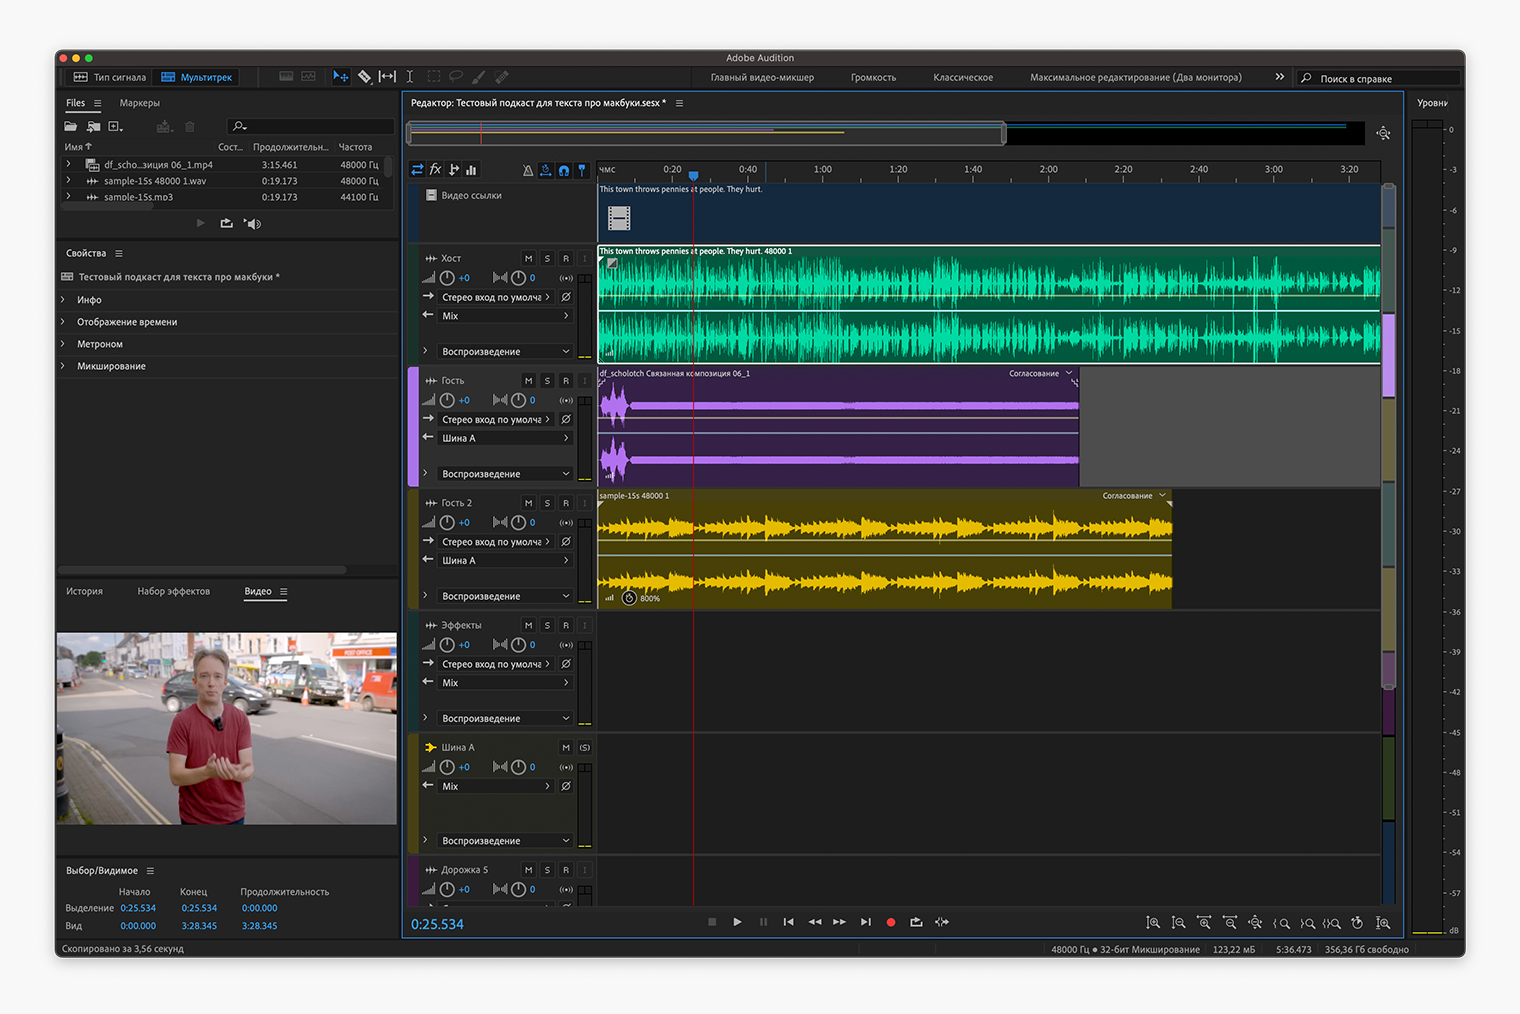
Task: Switch to Тип сигнала waveform view
Action: click(110, 77)
